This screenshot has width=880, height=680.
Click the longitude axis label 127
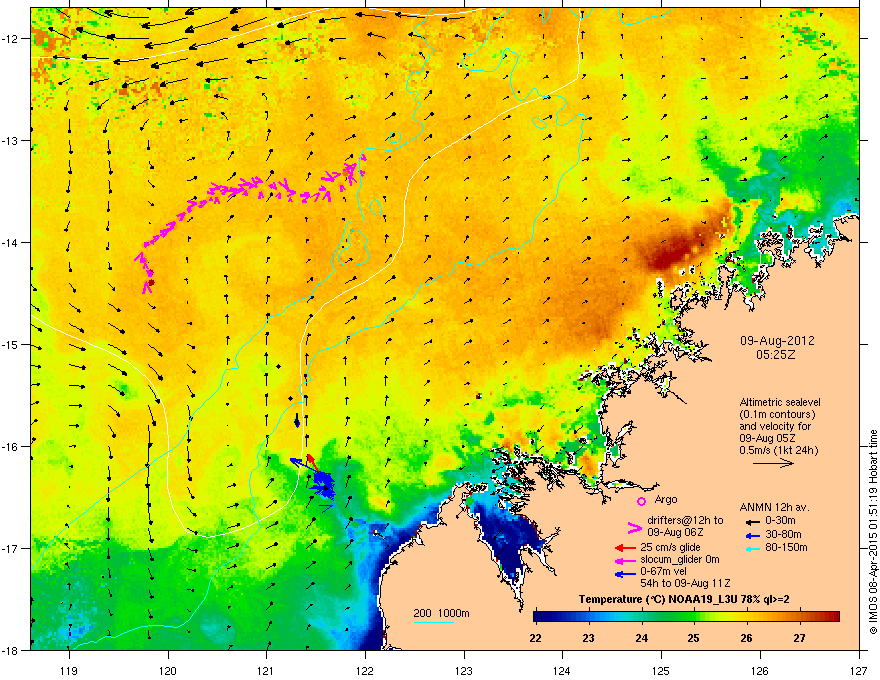(x=859, y=671)
